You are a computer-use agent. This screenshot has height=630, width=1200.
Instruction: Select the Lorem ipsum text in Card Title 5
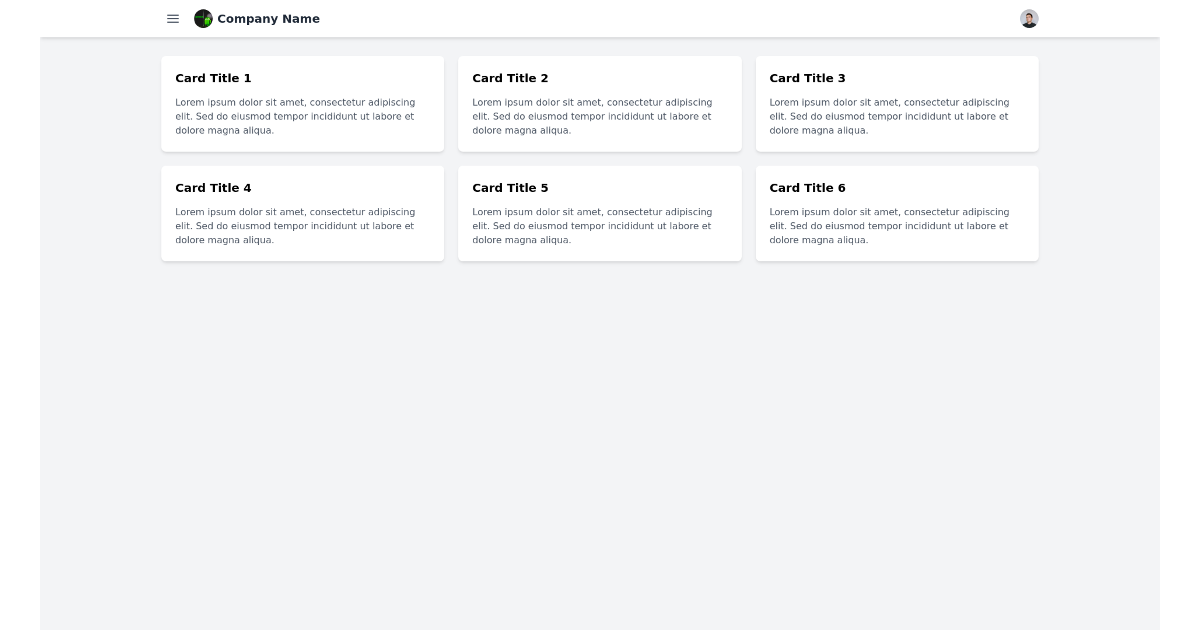(x=592, y=226)
